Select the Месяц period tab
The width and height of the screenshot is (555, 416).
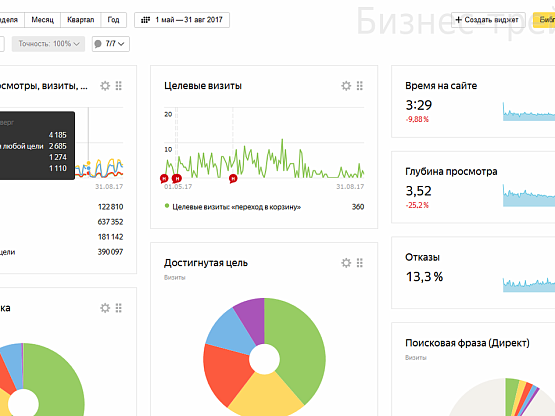point(42,20)
